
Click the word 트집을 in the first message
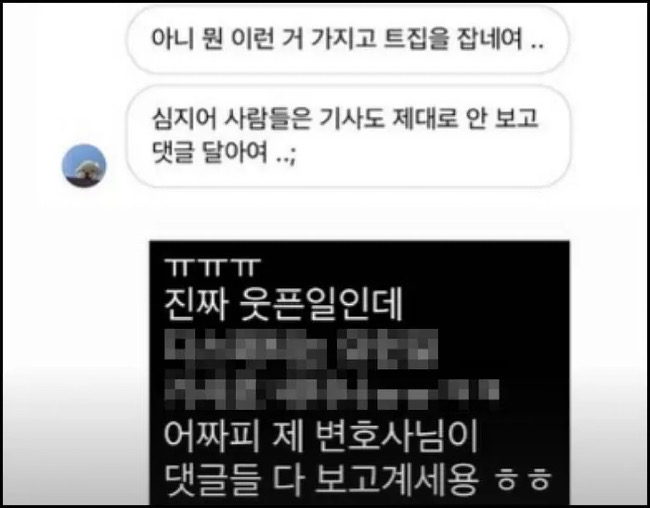pos(417,39)
